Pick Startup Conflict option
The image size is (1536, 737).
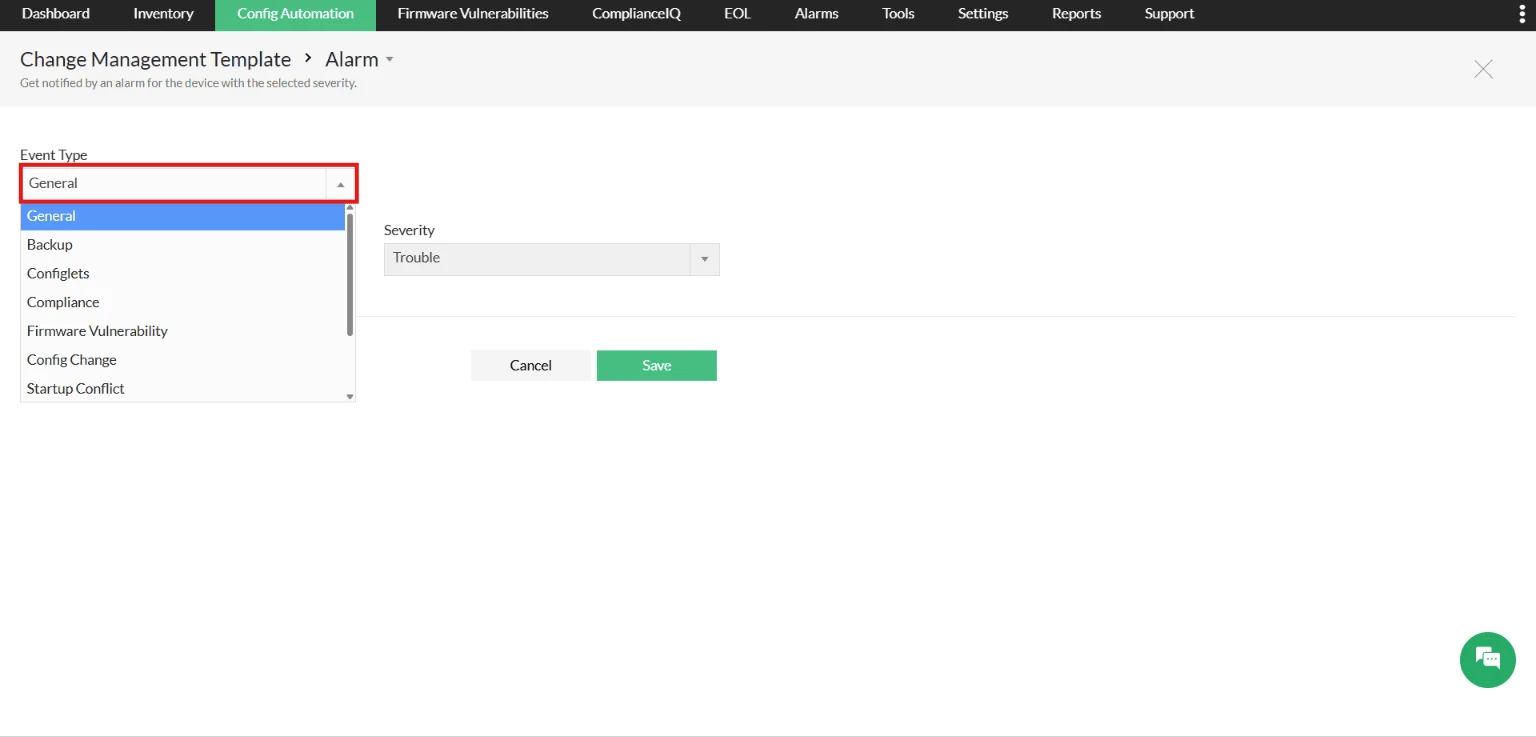click(x=183, y=389)
